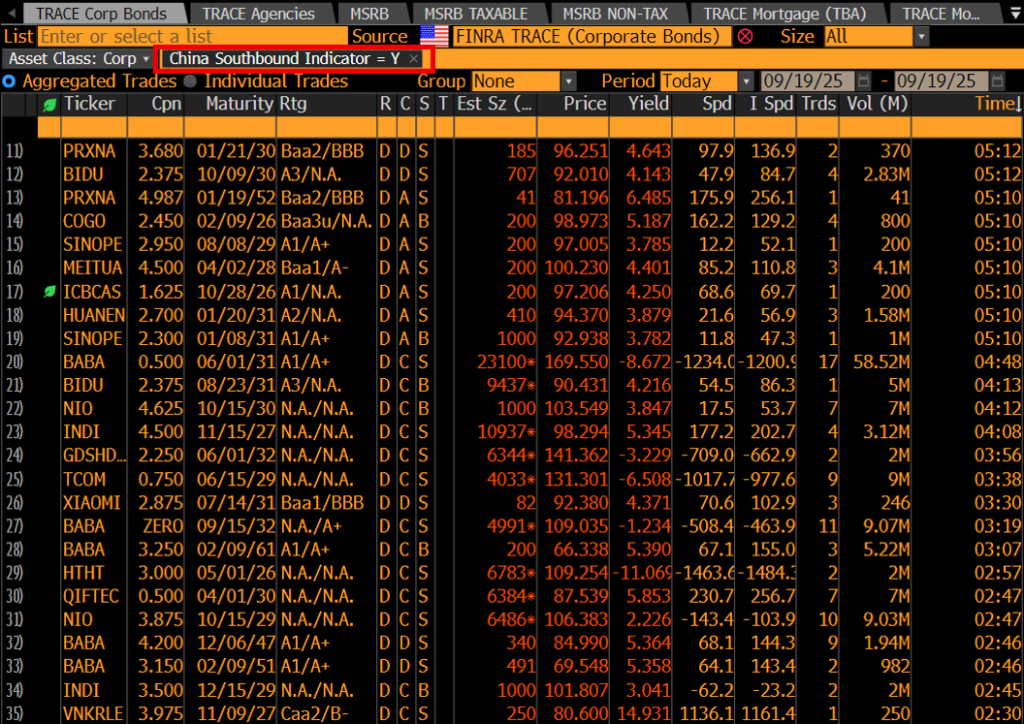The width and height of the screenshot is (1024, 724).
Task: Open the MSRB TAXABLE tab
Action: click(476, 13)
